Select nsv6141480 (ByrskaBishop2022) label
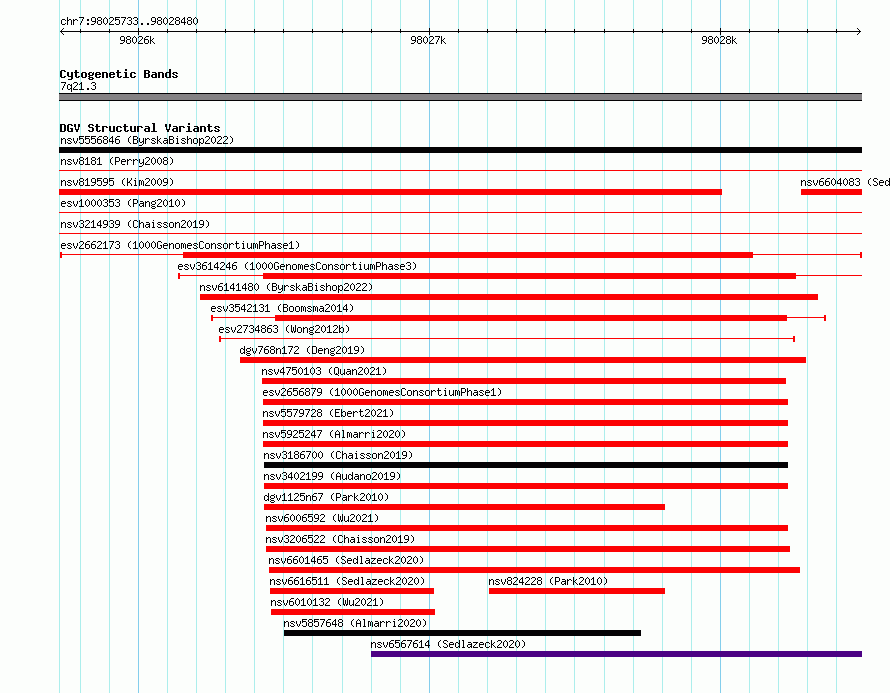Viewport: 890px width, 693px height. click(x=286, y=287)
